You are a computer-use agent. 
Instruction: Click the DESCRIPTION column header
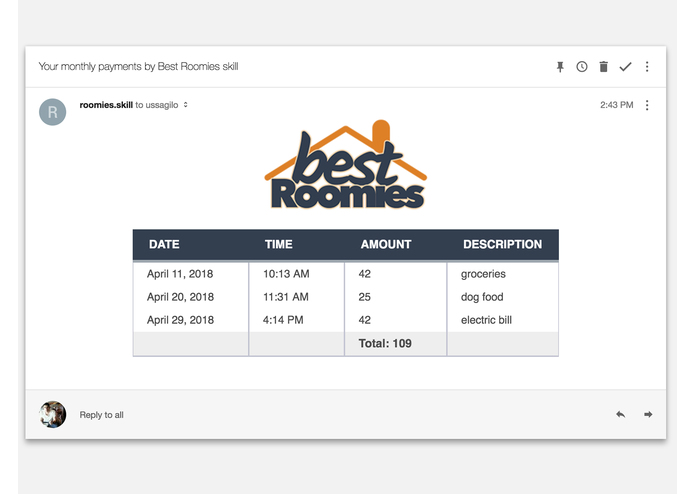502,244
